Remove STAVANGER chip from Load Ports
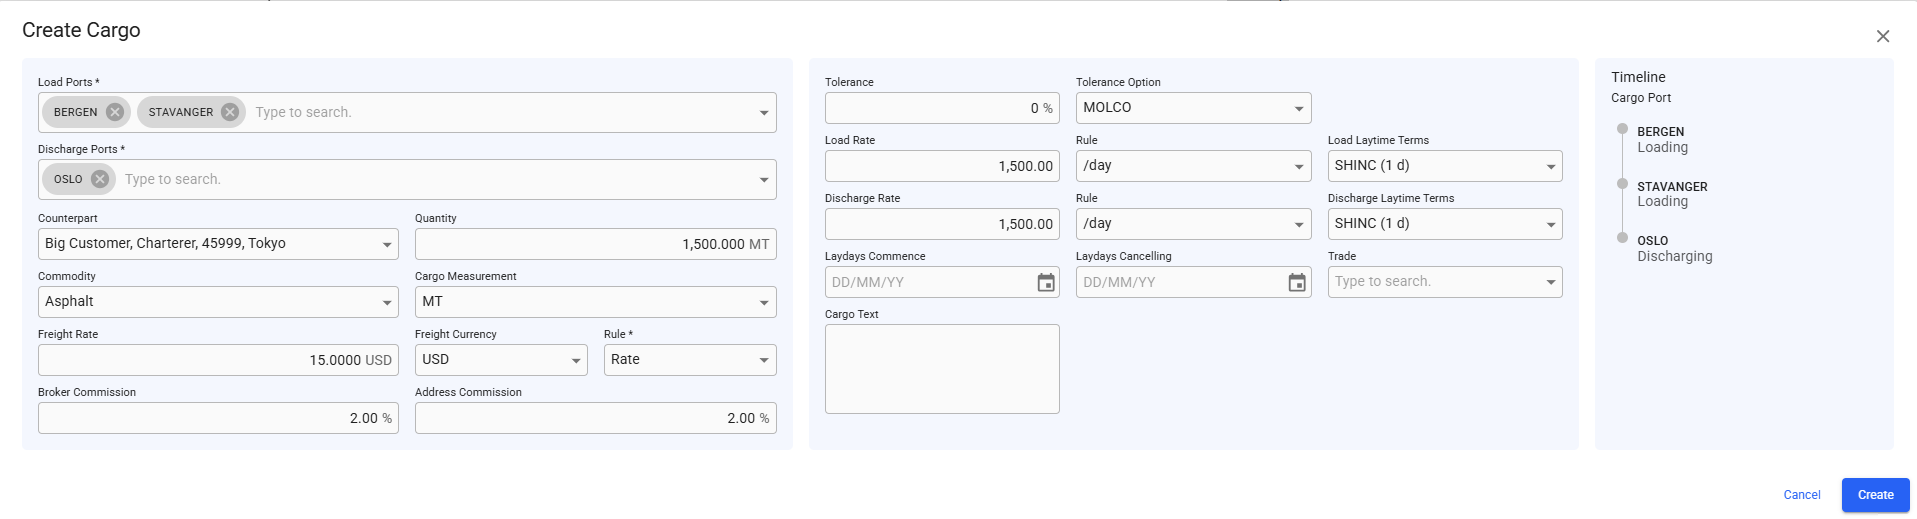This screenshot has height=519, width=1917. (x=230, y=112)
